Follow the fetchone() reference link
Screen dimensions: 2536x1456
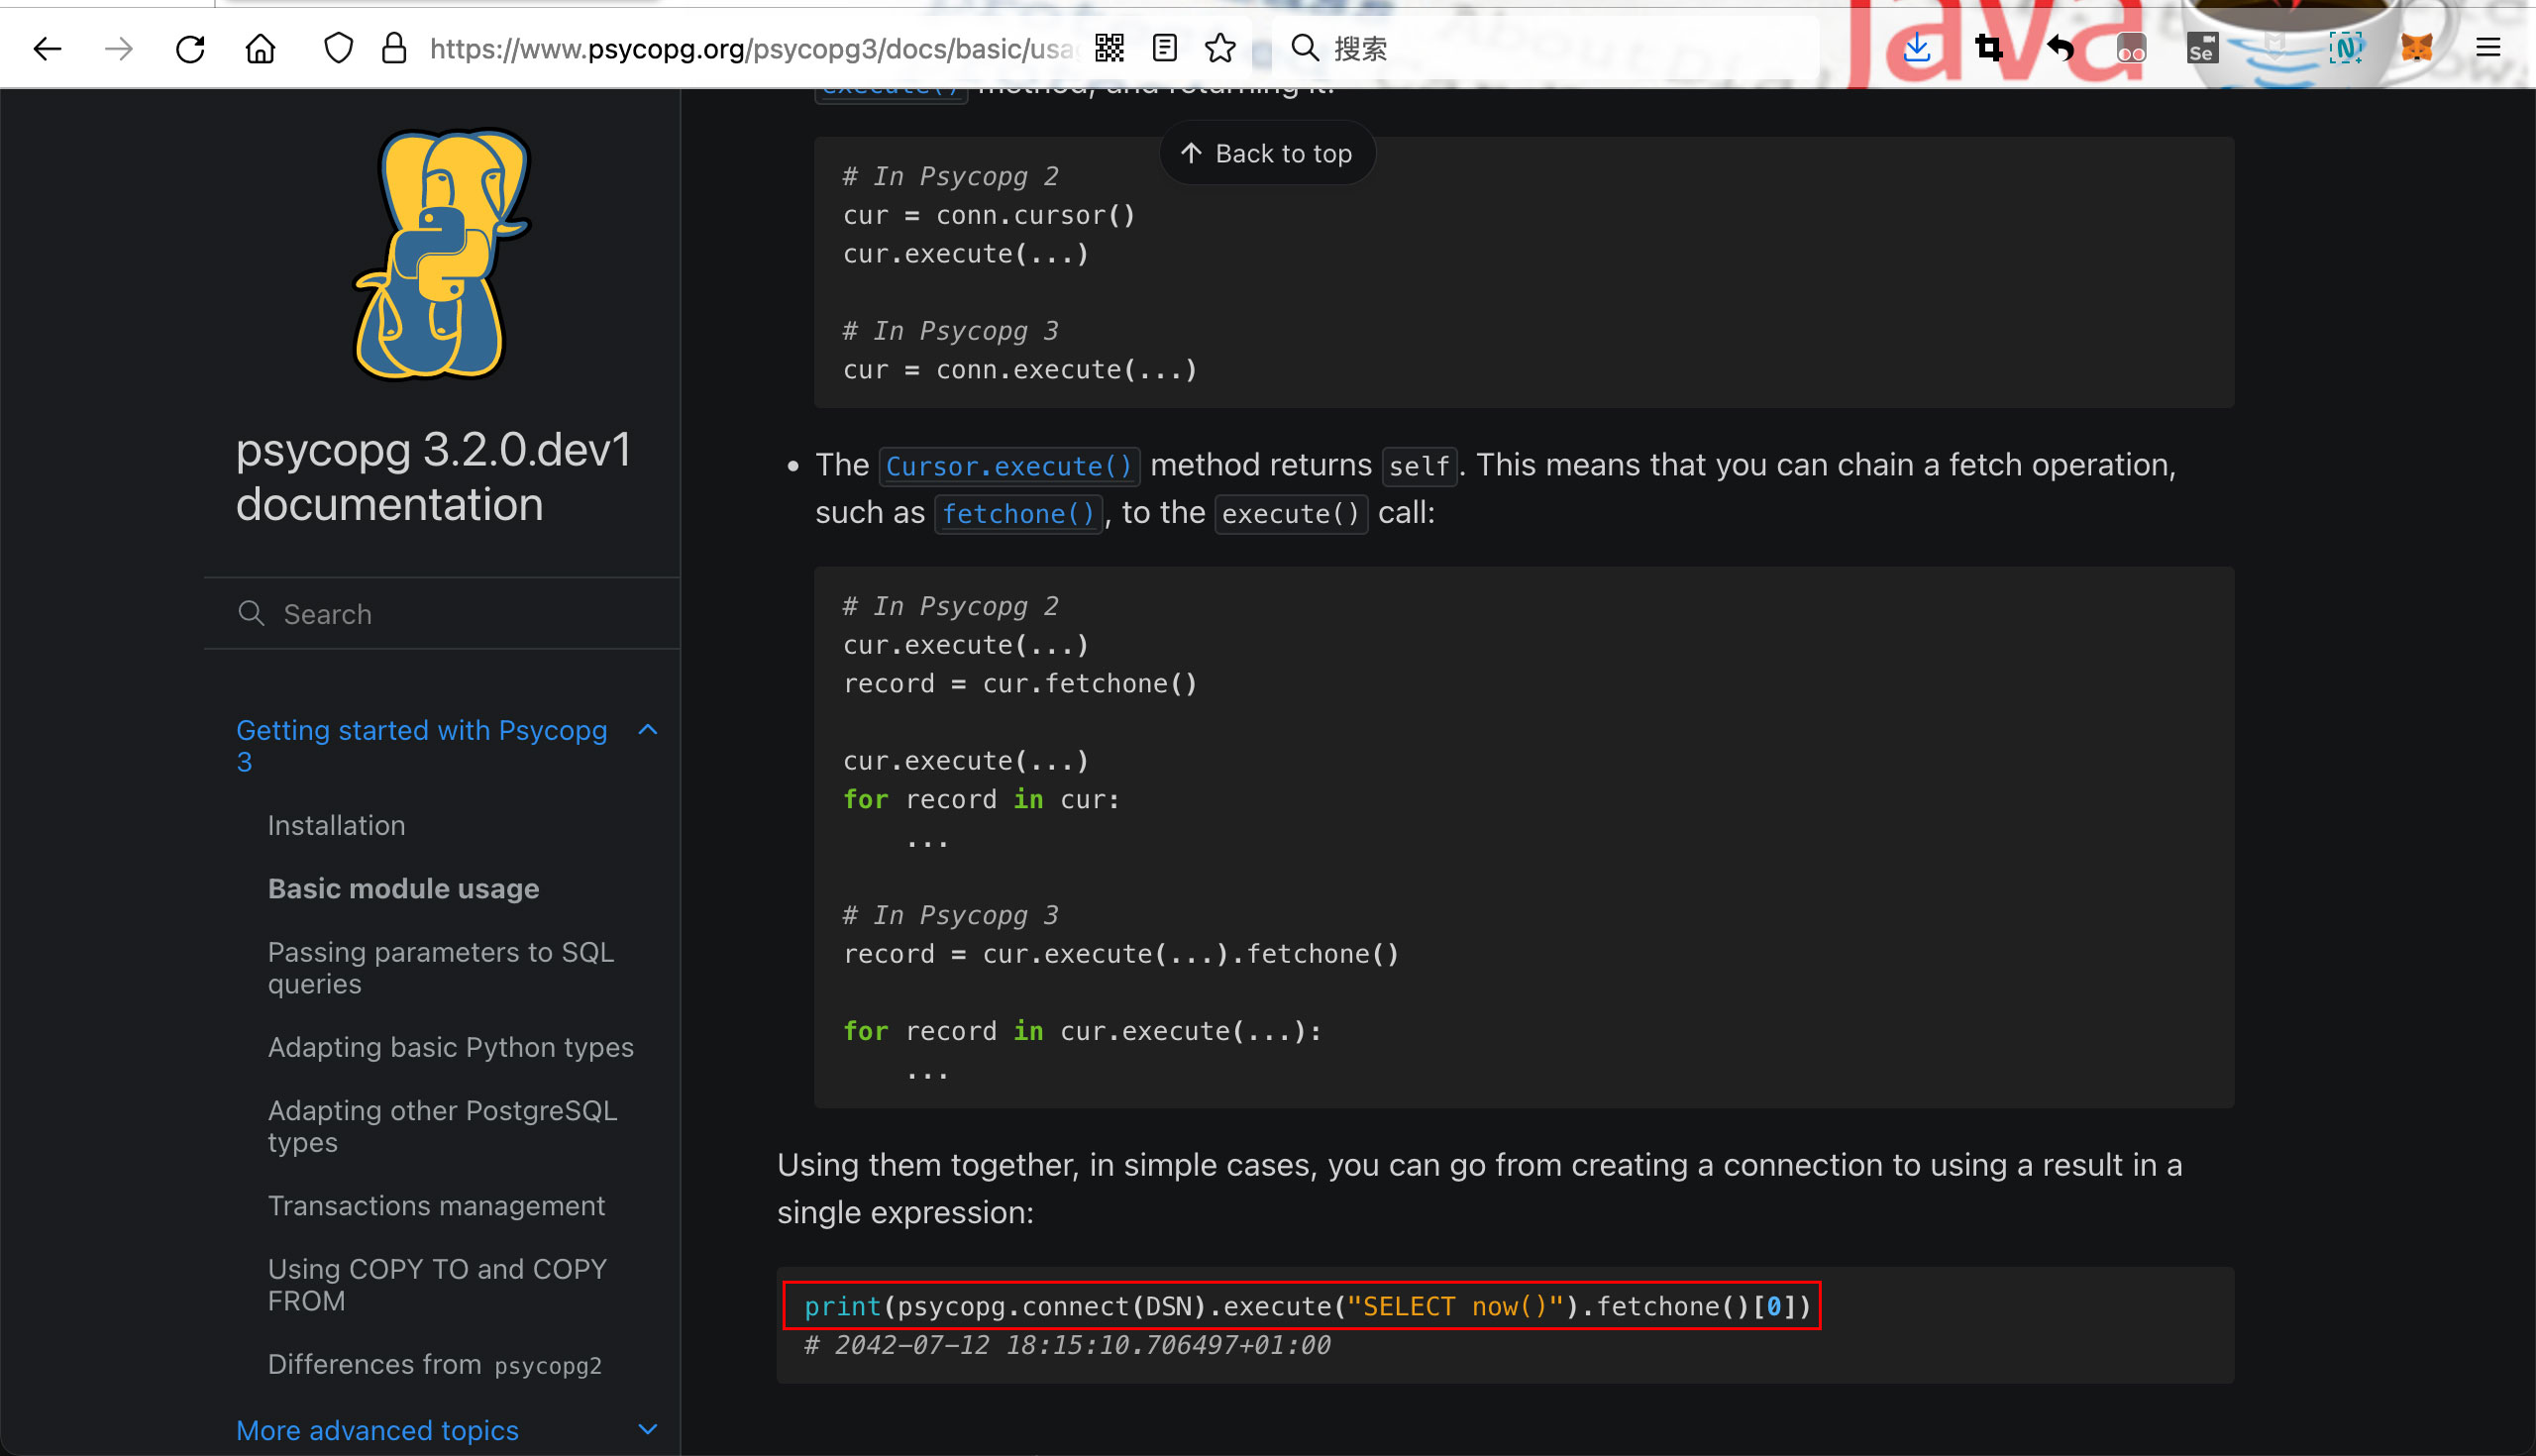(x=1018, y=514)
